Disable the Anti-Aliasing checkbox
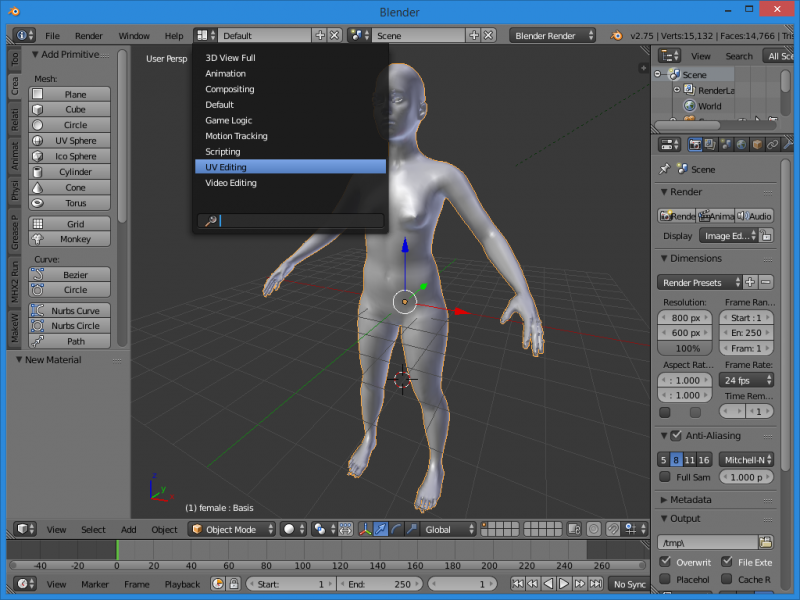The image size is (800, 600). pyautogui.click(x=675, y=436)
